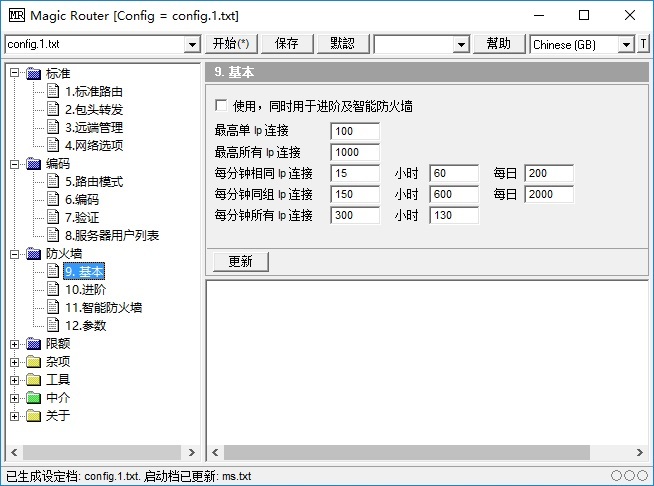Click the 每日 field showing 200
This screenshot has width=654, height=486.
point(549,173)
